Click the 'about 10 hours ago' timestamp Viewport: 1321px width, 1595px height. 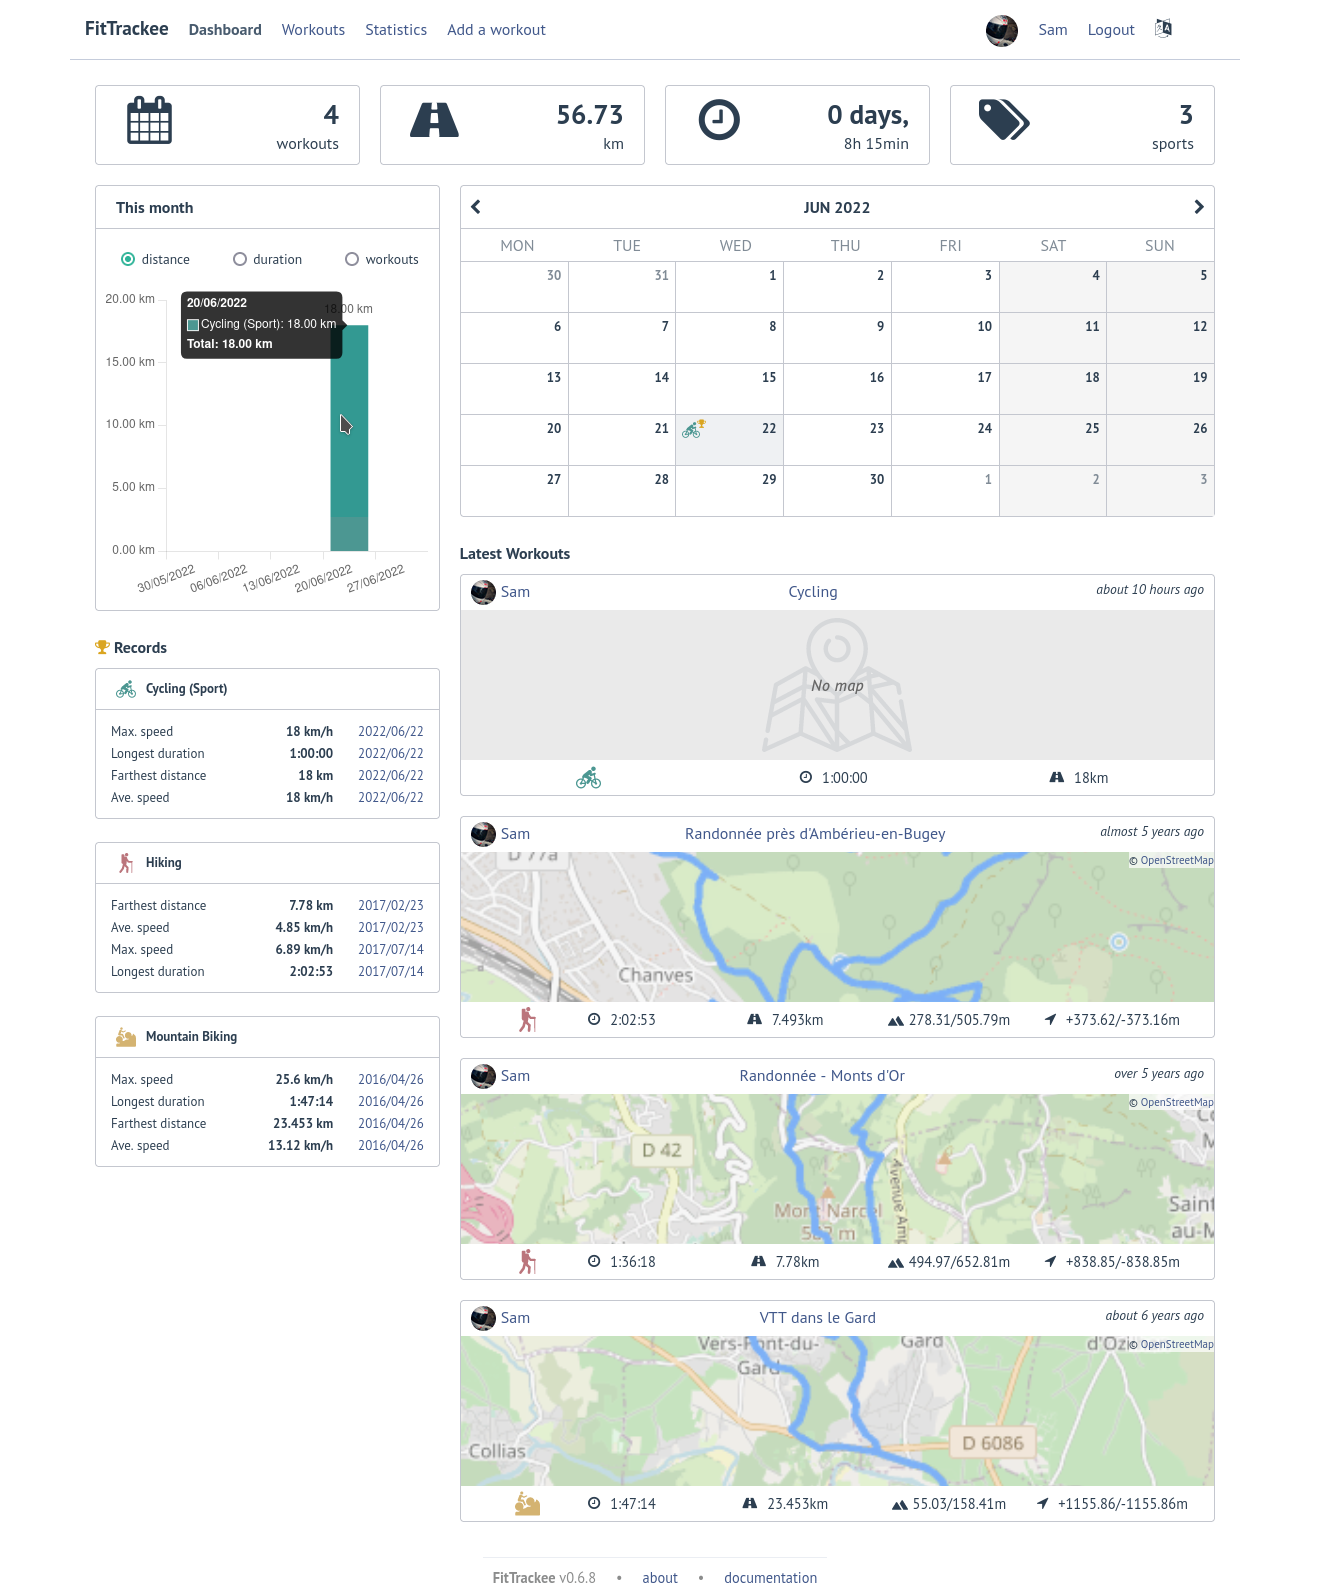coord(1150,590)
